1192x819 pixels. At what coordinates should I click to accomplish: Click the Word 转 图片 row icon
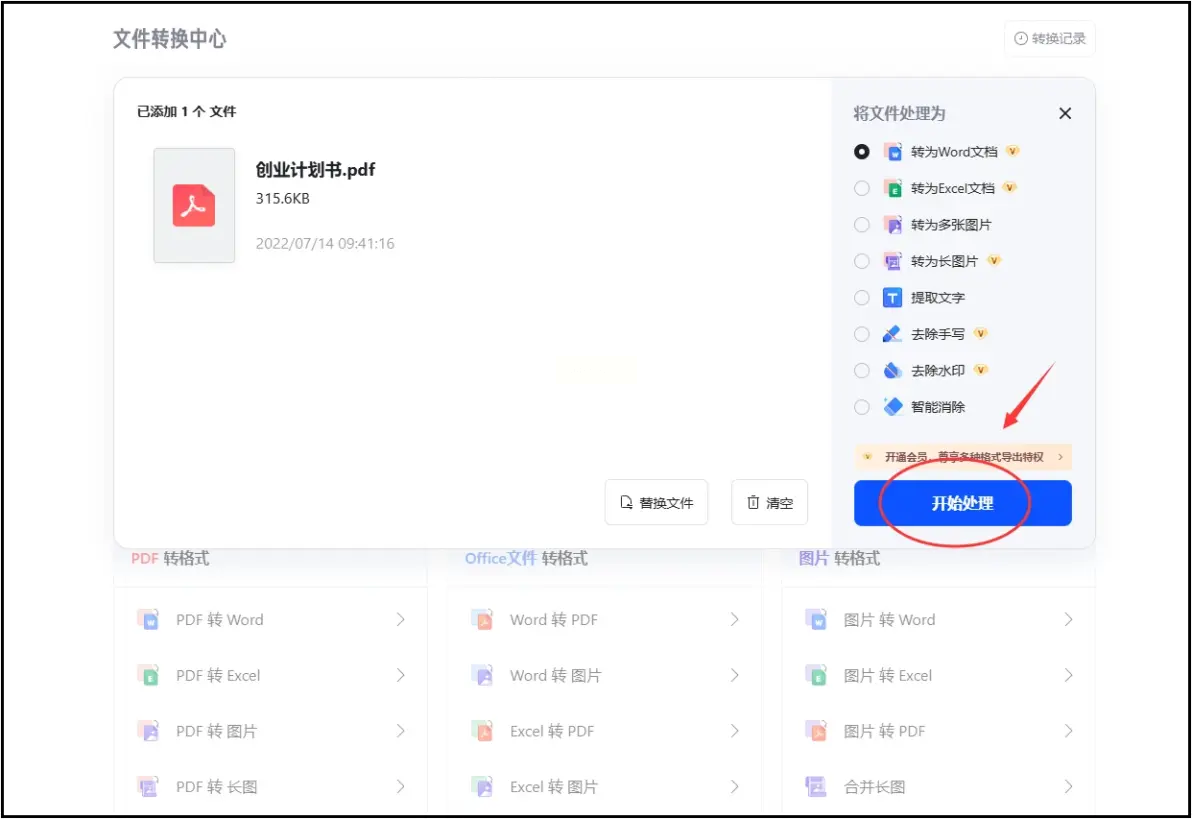coord(482,675)
